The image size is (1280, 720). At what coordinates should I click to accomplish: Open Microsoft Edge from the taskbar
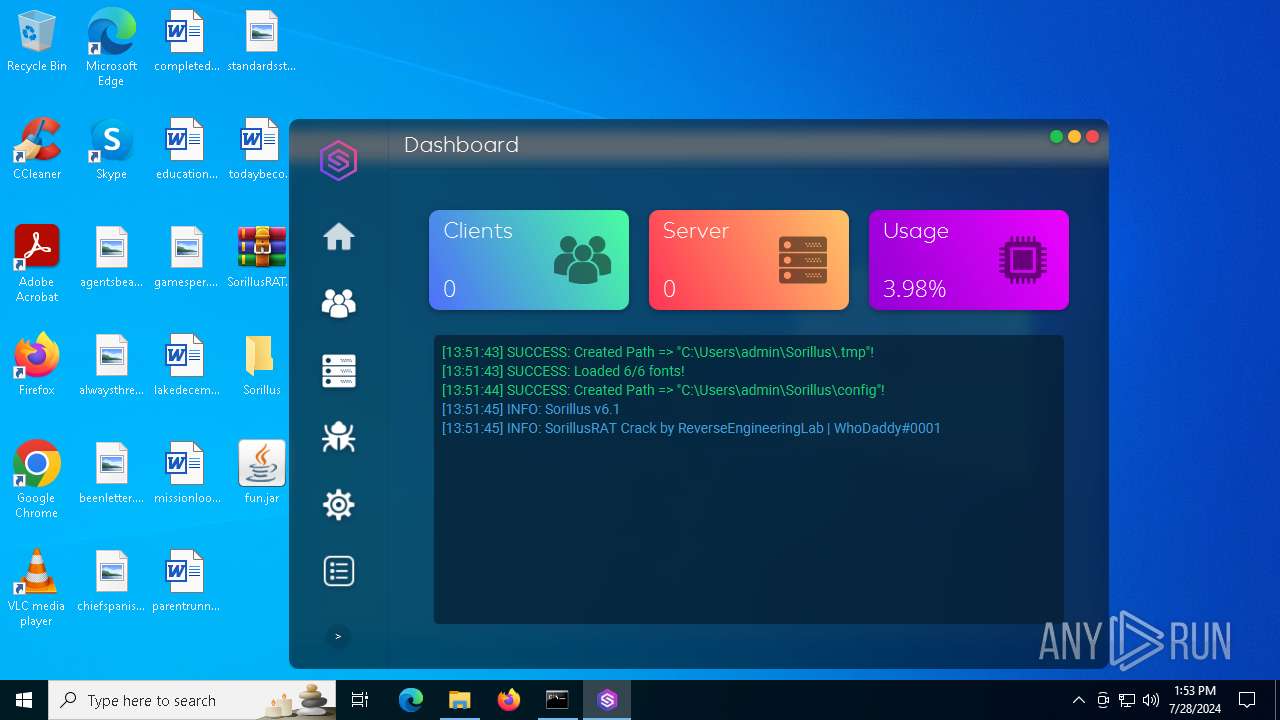pyautogui.click(x=411, y=700)
